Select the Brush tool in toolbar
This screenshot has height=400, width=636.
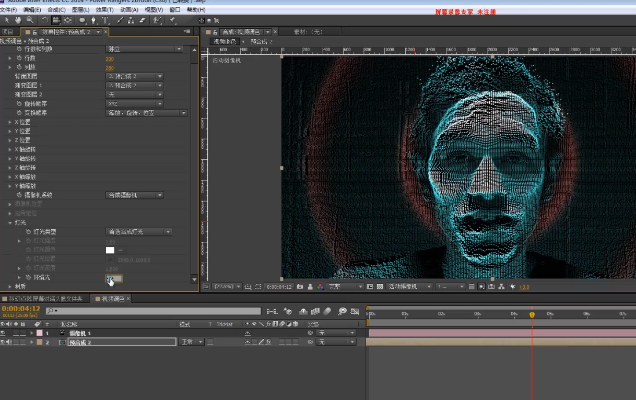[x=119, y=19]
